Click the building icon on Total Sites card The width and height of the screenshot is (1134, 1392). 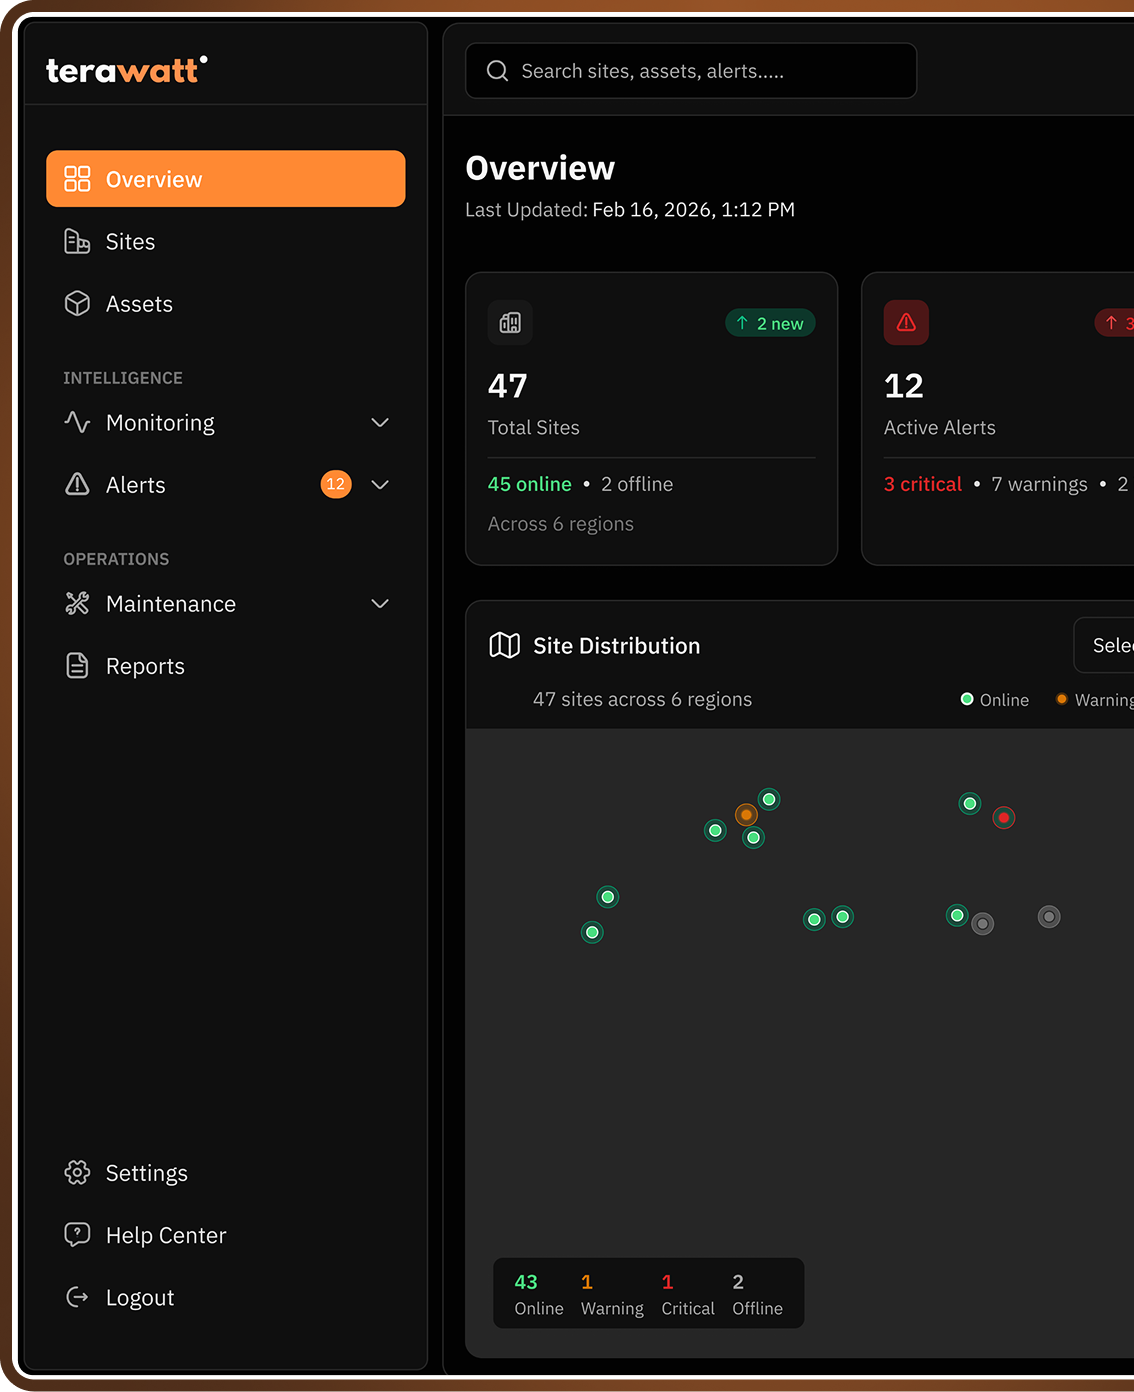click(x=510, y=322)
